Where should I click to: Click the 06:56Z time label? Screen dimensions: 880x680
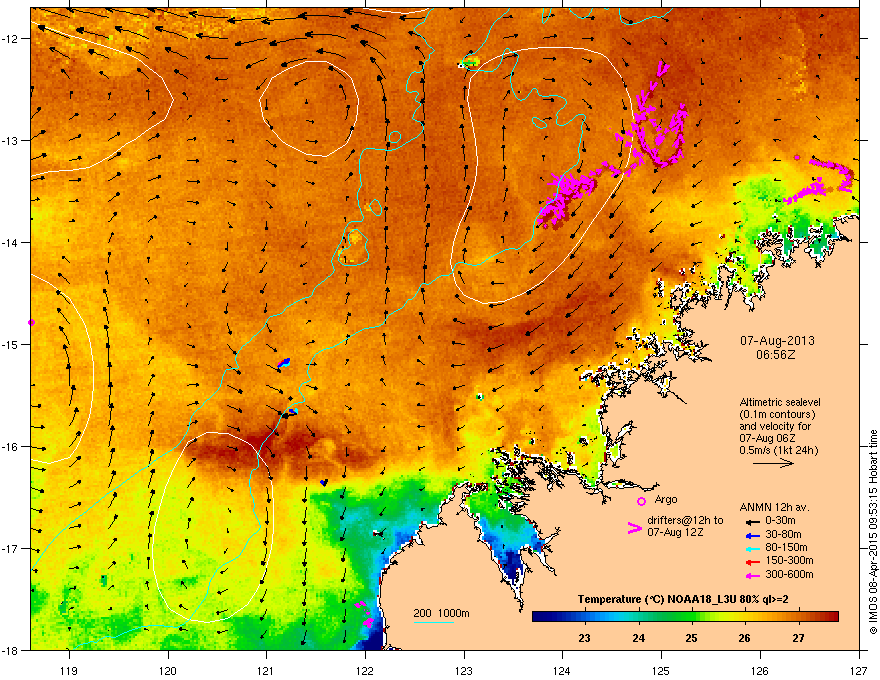click(x=776, y=355)
